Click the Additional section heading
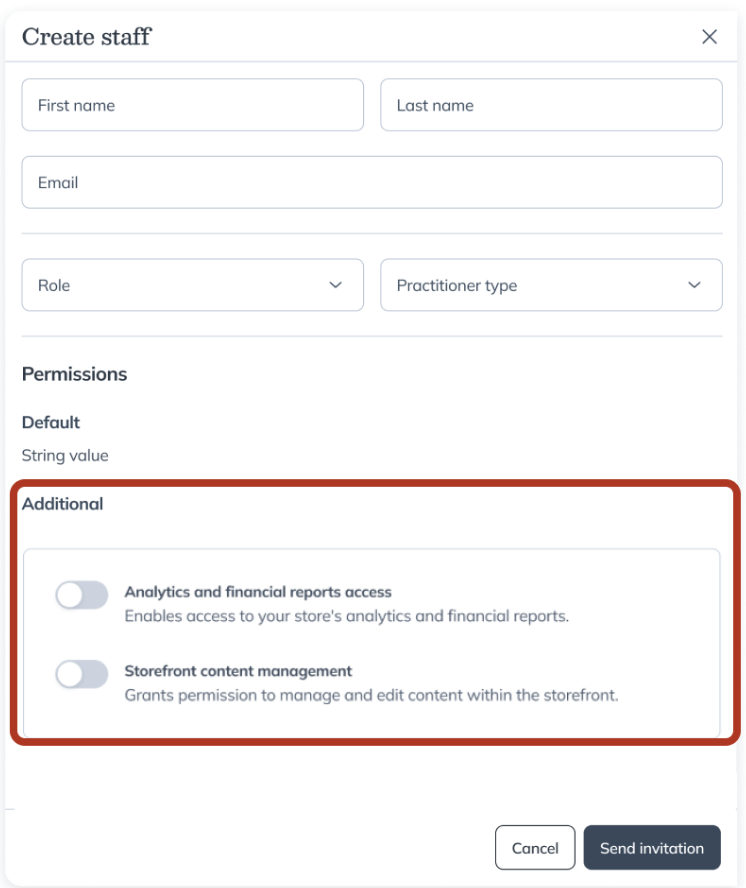This screenshot has width=746, height=888. click(63, 504)
